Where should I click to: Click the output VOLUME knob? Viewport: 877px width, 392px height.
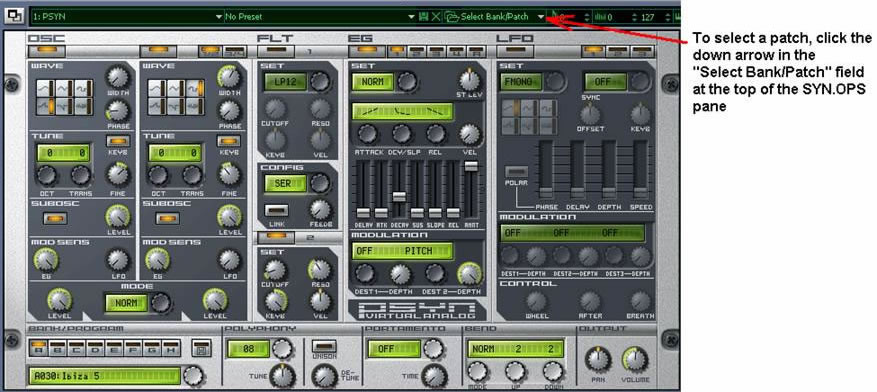635,360
